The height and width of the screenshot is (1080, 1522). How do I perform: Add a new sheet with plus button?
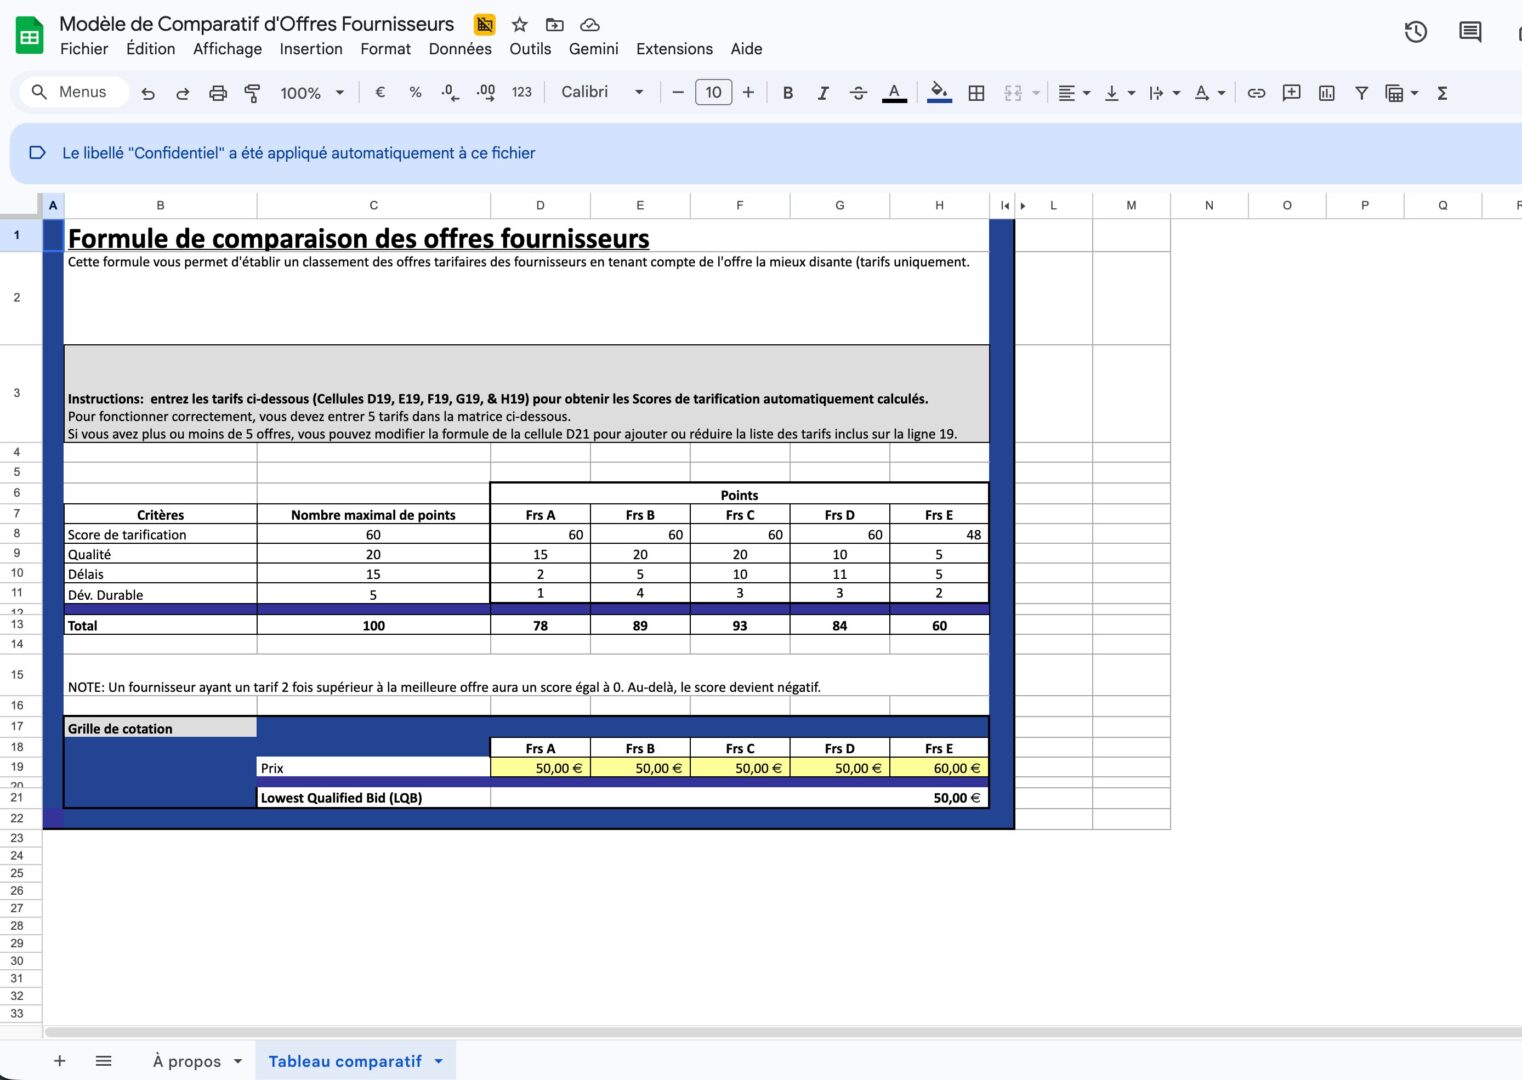click(x=59, y=1061)
